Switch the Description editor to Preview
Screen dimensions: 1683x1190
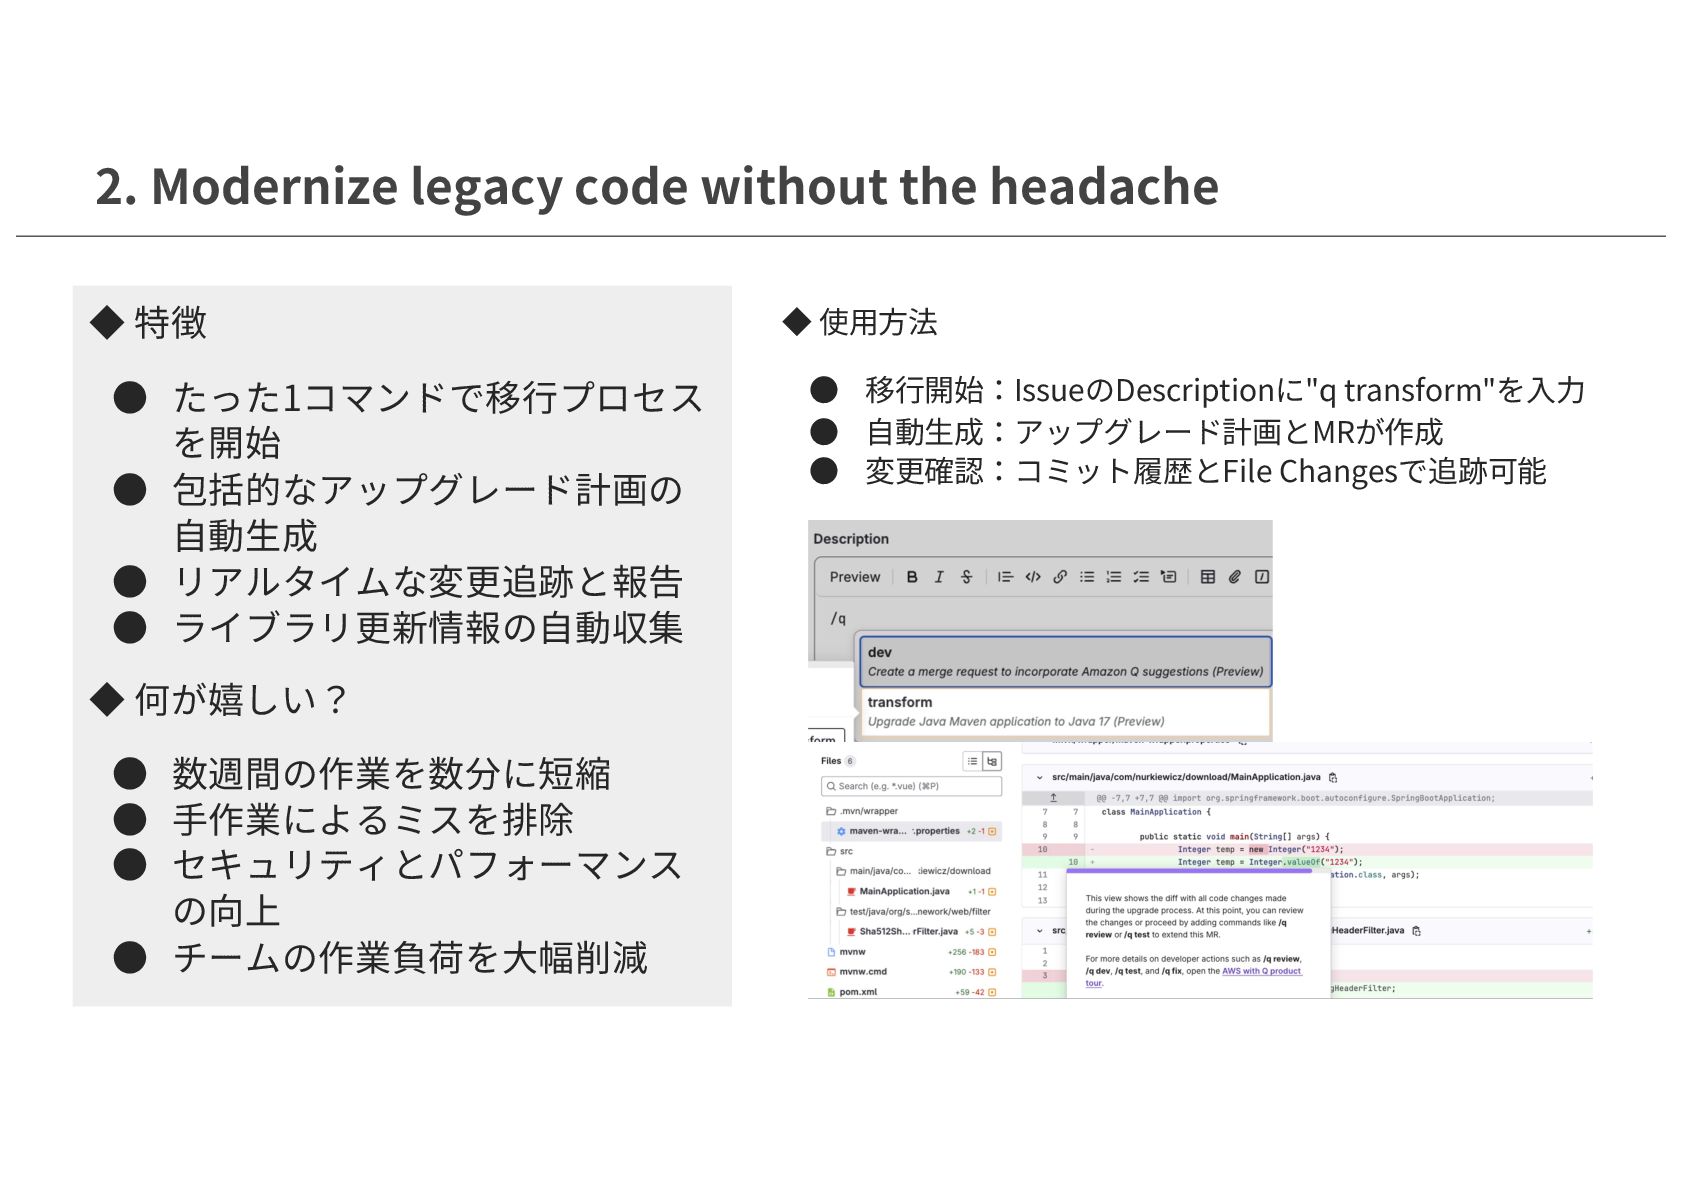854,577
